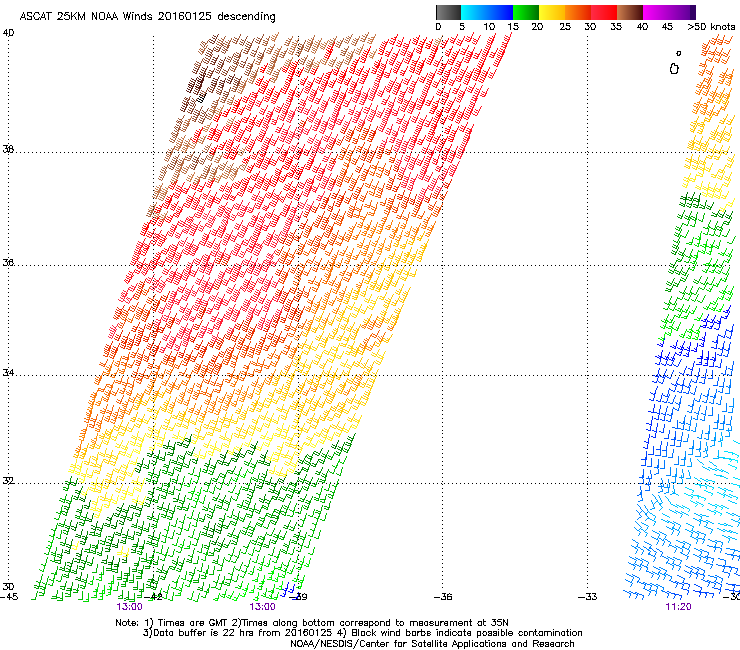Click the purple "11:20" time label
This screenshot has width=740, height=650.
point(678,607)
